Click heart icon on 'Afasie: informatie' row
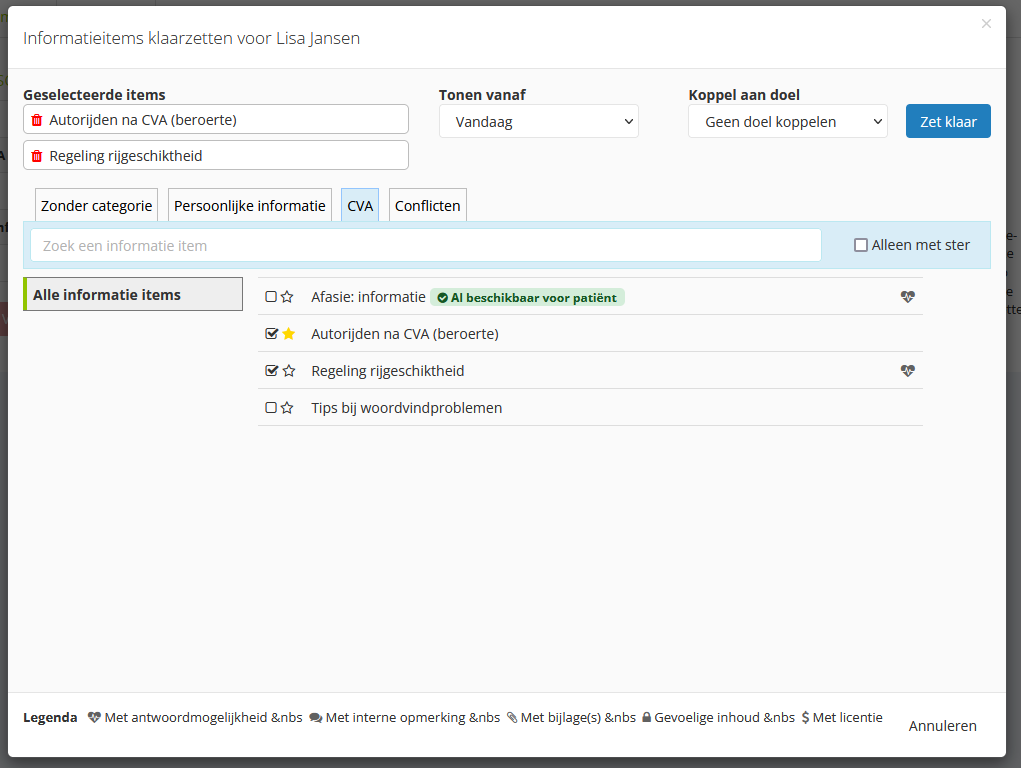The width and height of the screenshot is (1021, 768). [907, 297]
